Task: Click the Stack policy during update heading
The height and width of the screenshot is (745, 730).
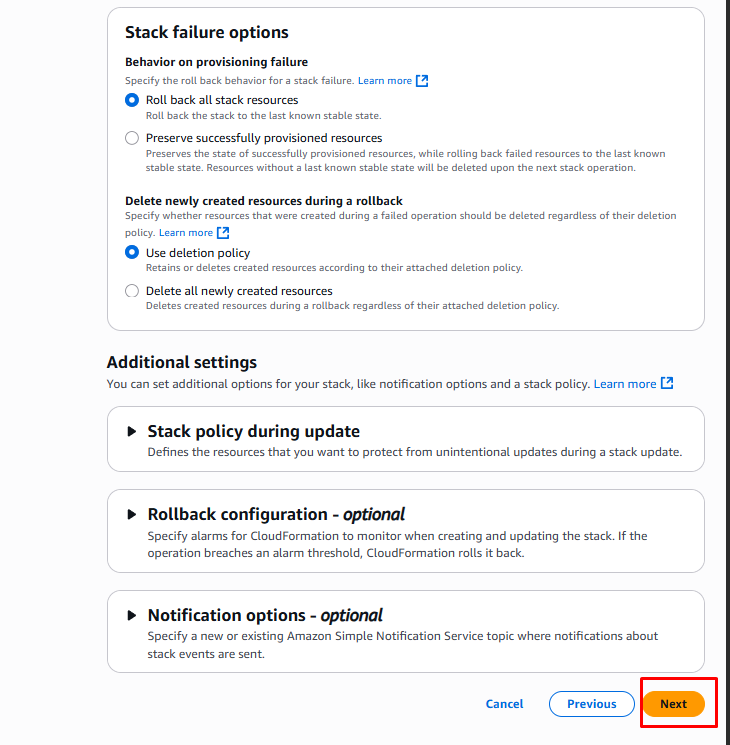Action: click(x=253, y=432)
